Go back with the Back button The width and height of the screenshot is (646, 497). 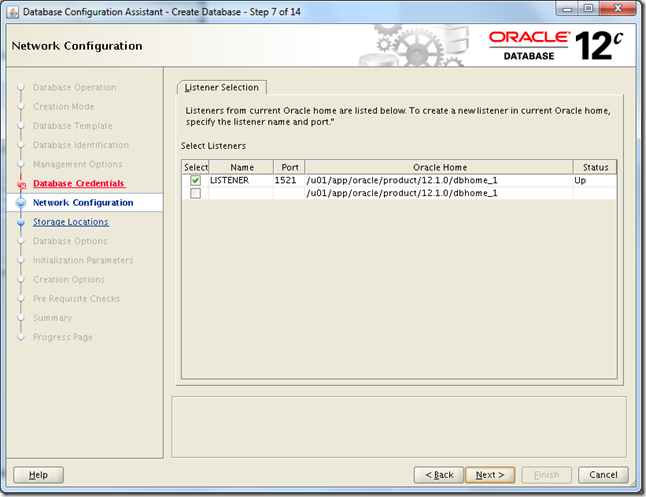click(439, 475)
